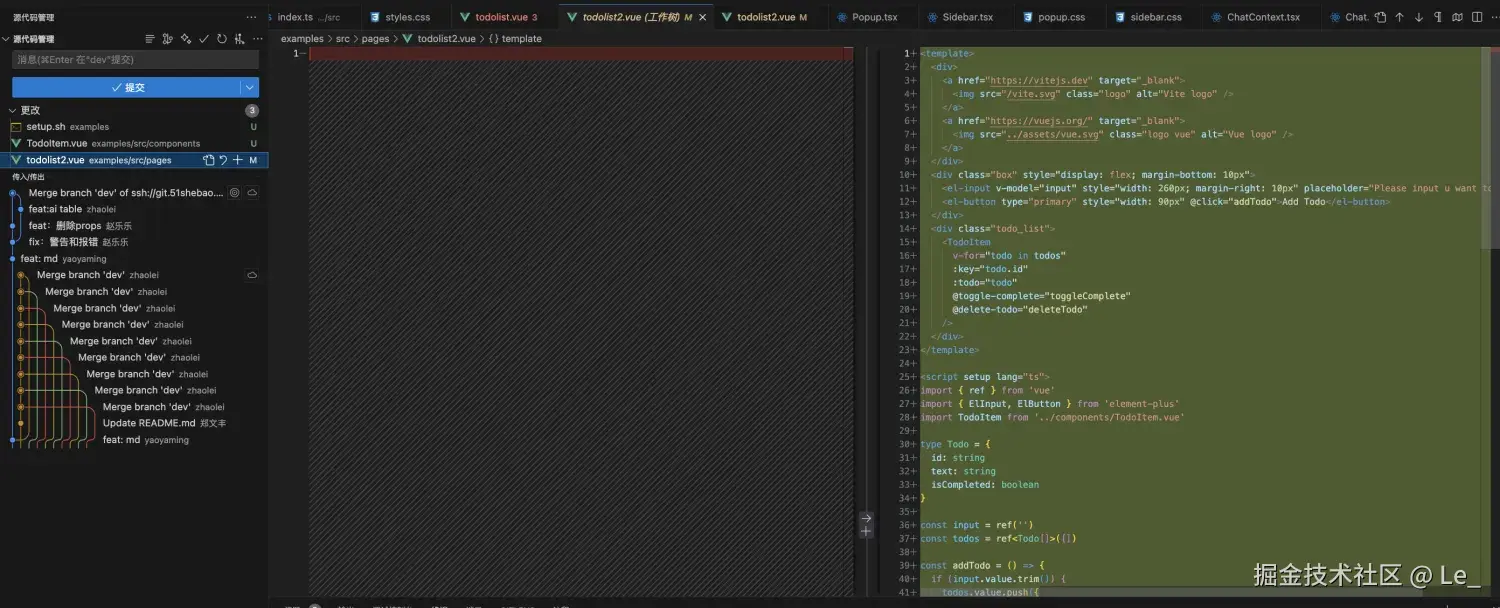
Task: Select the Merge branch 'dev' of ssh commit
Action: point(134,193)
